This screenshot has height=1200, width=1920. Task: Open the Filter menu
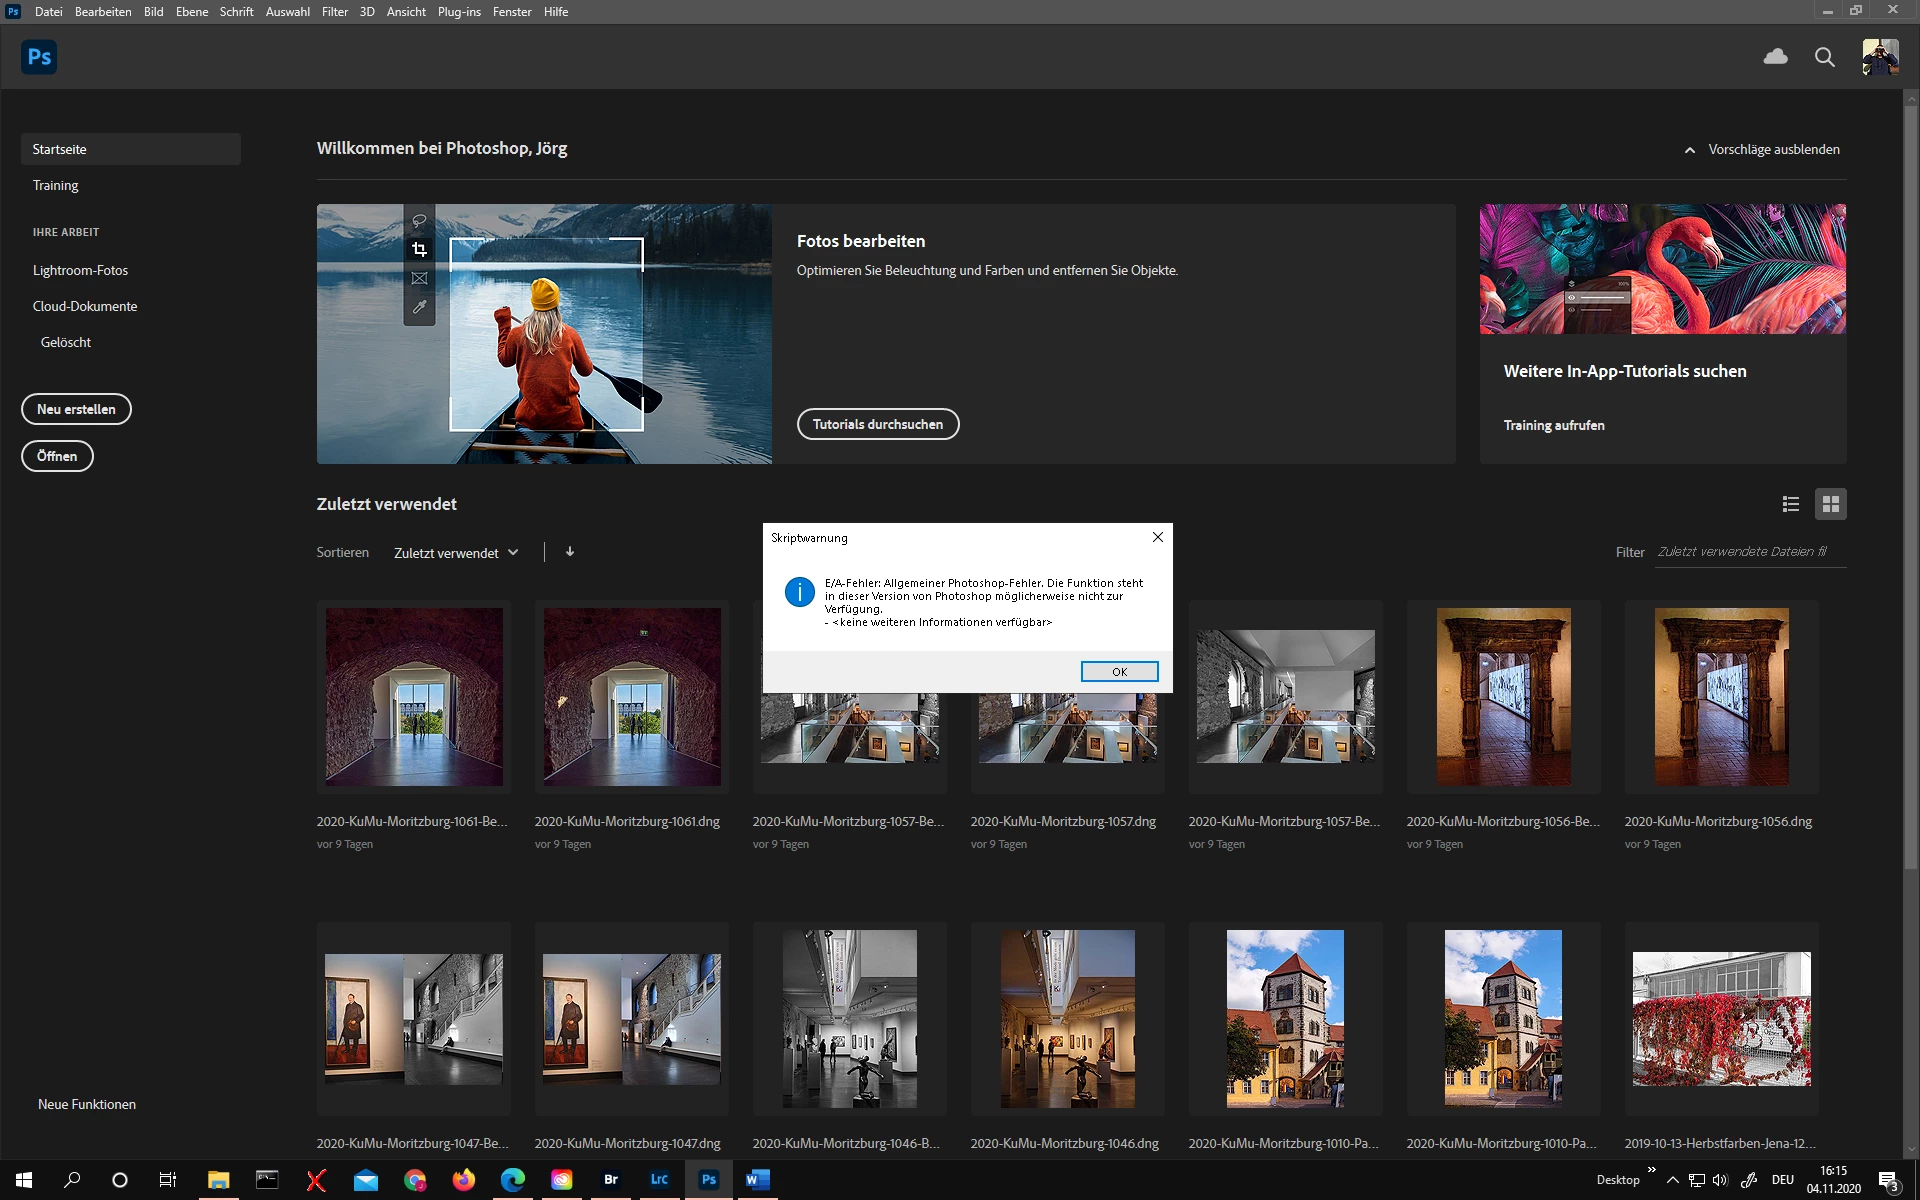click(334, 12)
